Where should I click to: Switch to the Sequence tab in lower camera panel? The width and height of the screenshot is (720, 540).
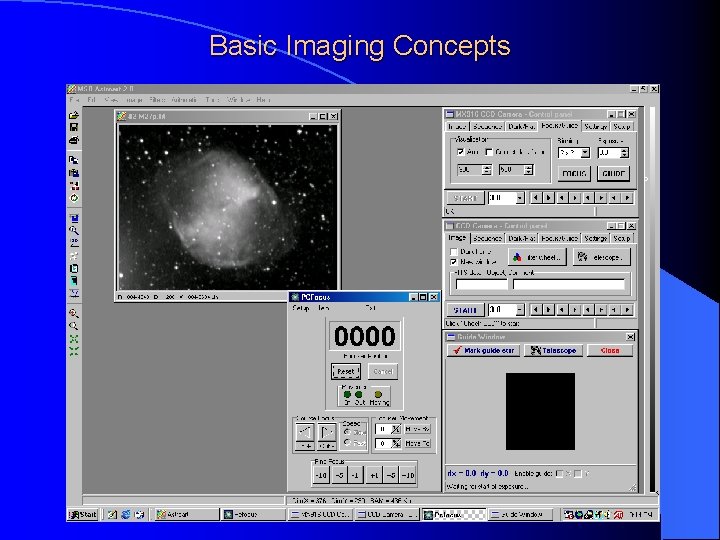coord(487,239)
